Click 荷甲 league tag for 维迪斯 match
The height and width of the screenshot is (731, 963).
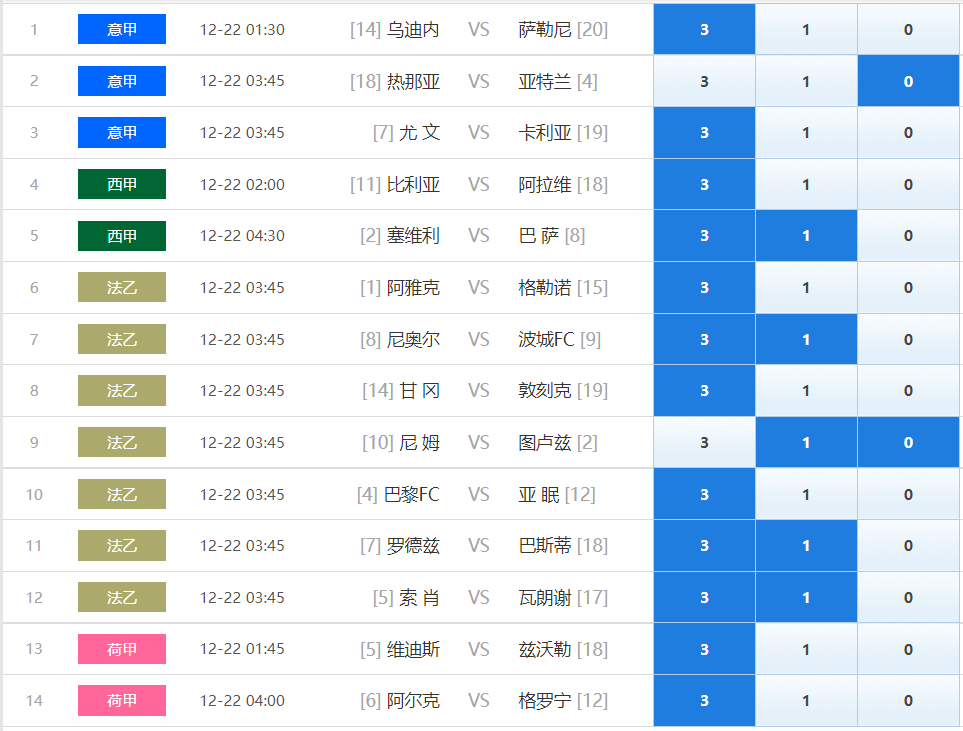click(122, 649)
